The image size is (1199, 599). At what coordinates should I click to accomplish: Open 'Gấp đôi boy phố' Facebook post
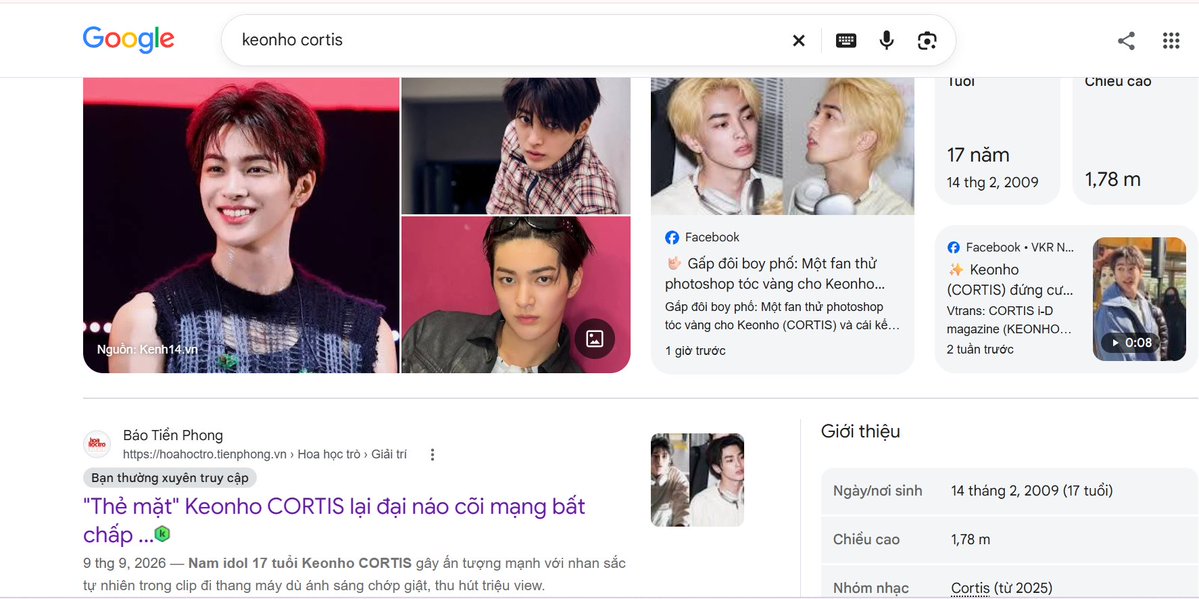click(x=773, y=274)
